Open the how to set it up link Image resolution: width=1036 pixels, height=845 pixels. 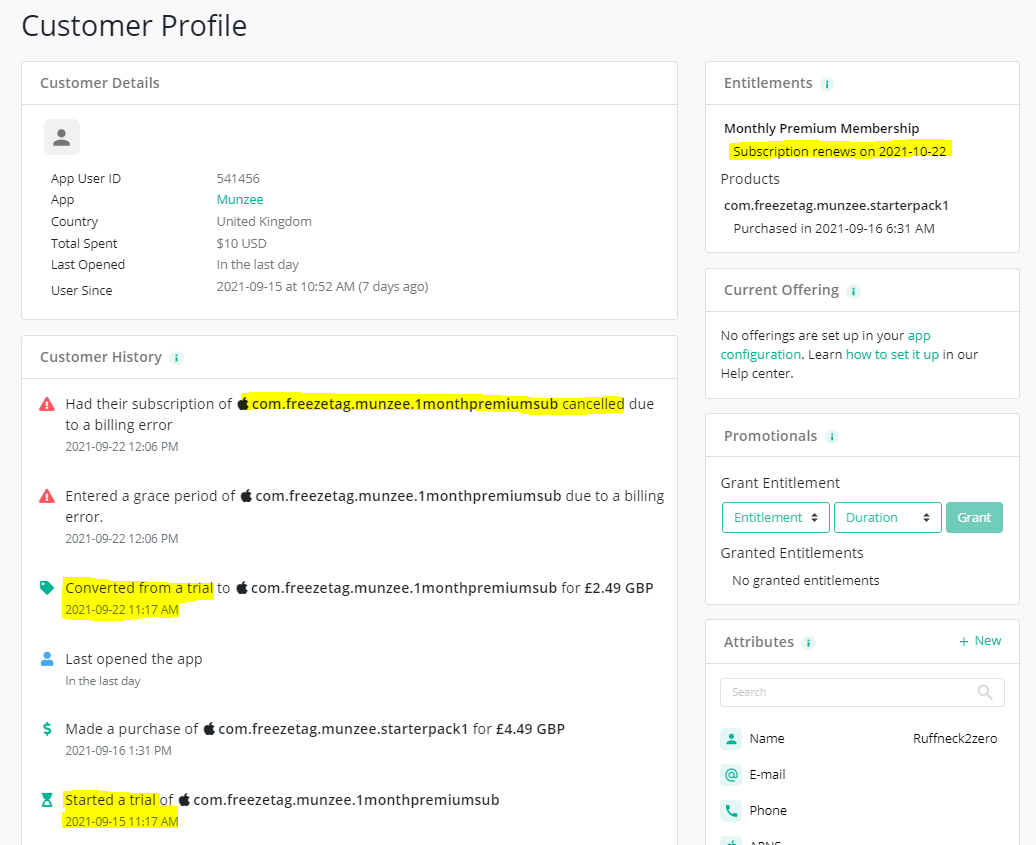tap(892, 354)
